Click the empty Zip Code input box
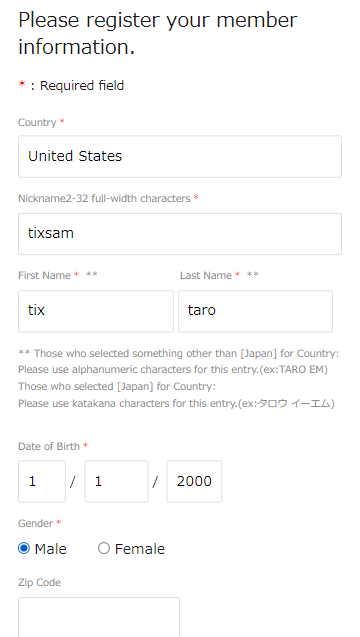The width and height of the screenshot is (360, 637). (99, 618)
